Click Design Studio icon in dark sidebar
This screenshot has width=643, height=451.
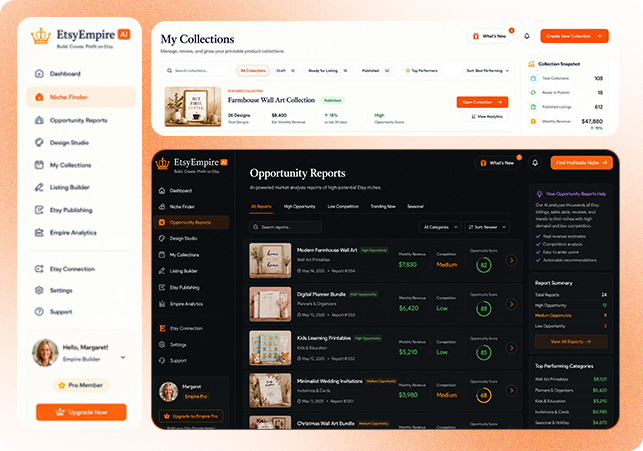(162, 238)
